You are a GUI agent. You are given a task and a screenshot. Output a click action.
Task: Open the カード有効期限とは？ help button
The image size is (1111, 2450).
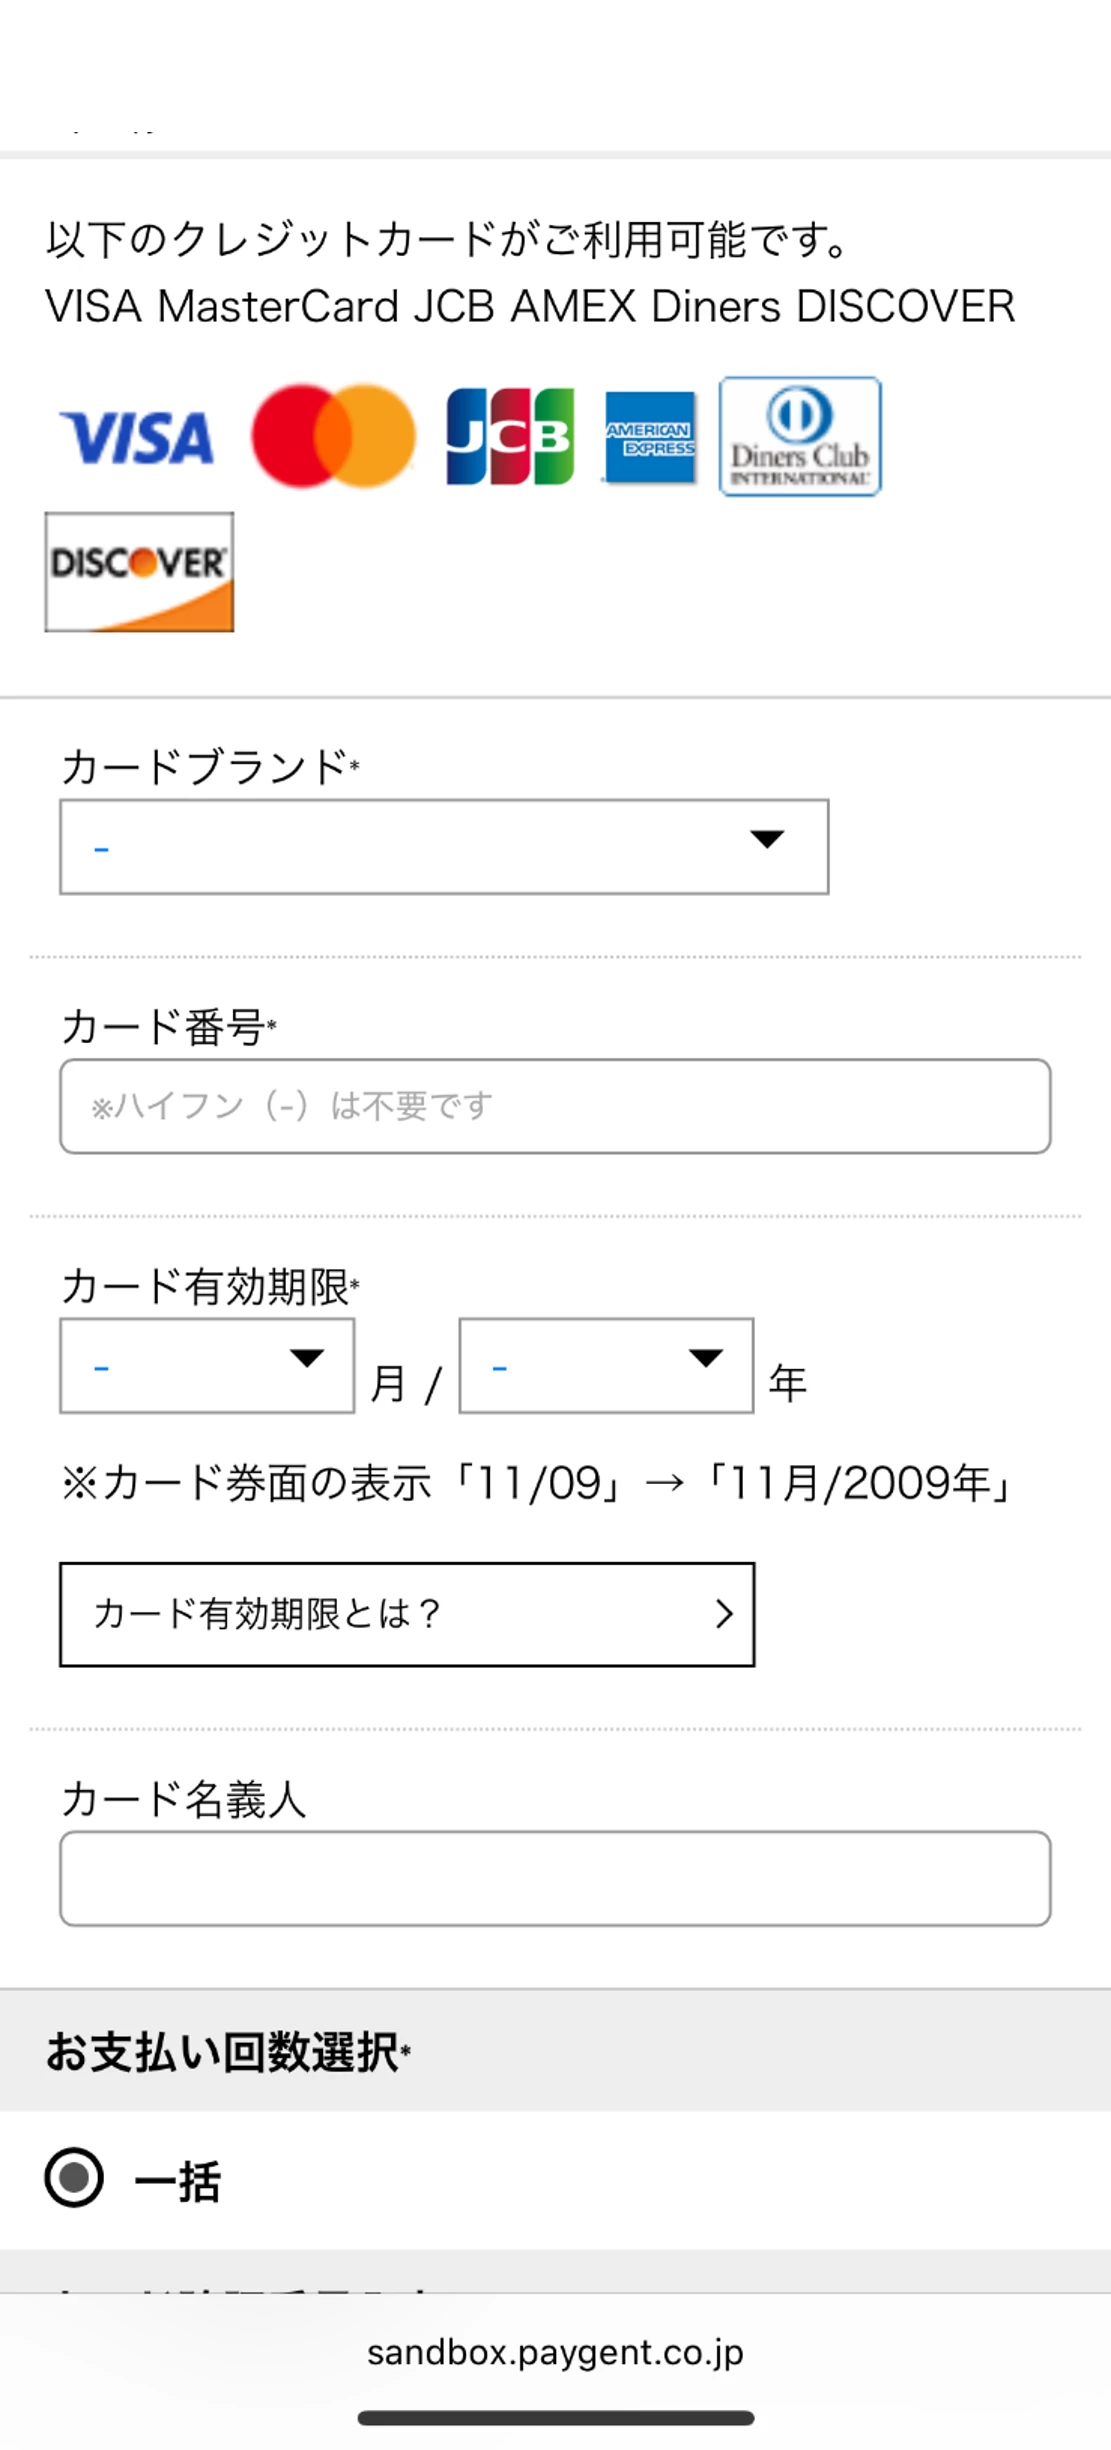click(407, 1614)
